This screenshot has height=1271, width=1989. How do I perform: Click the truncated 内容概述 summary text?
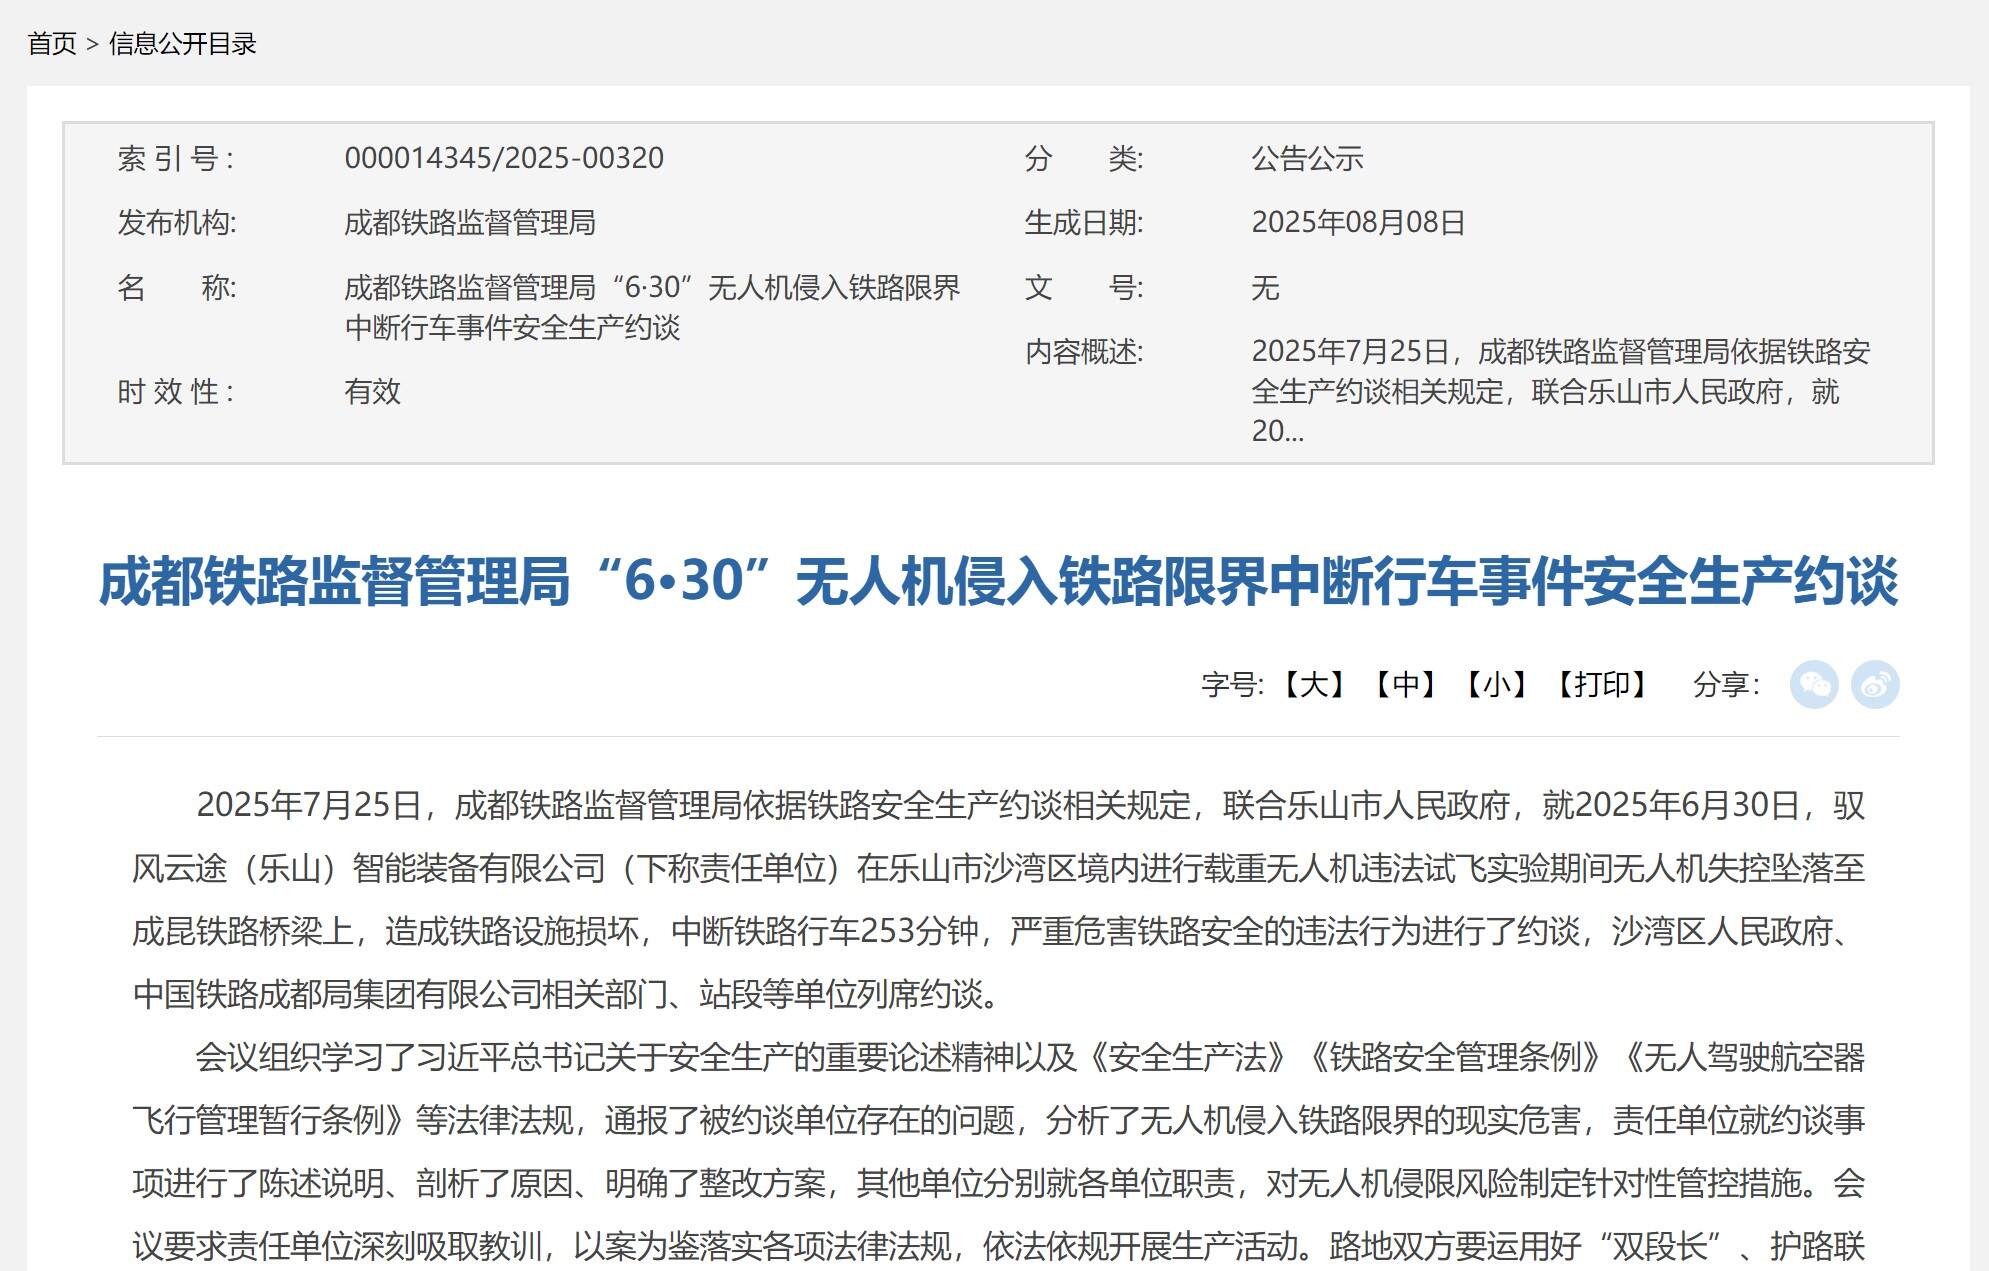point(1545,391)
